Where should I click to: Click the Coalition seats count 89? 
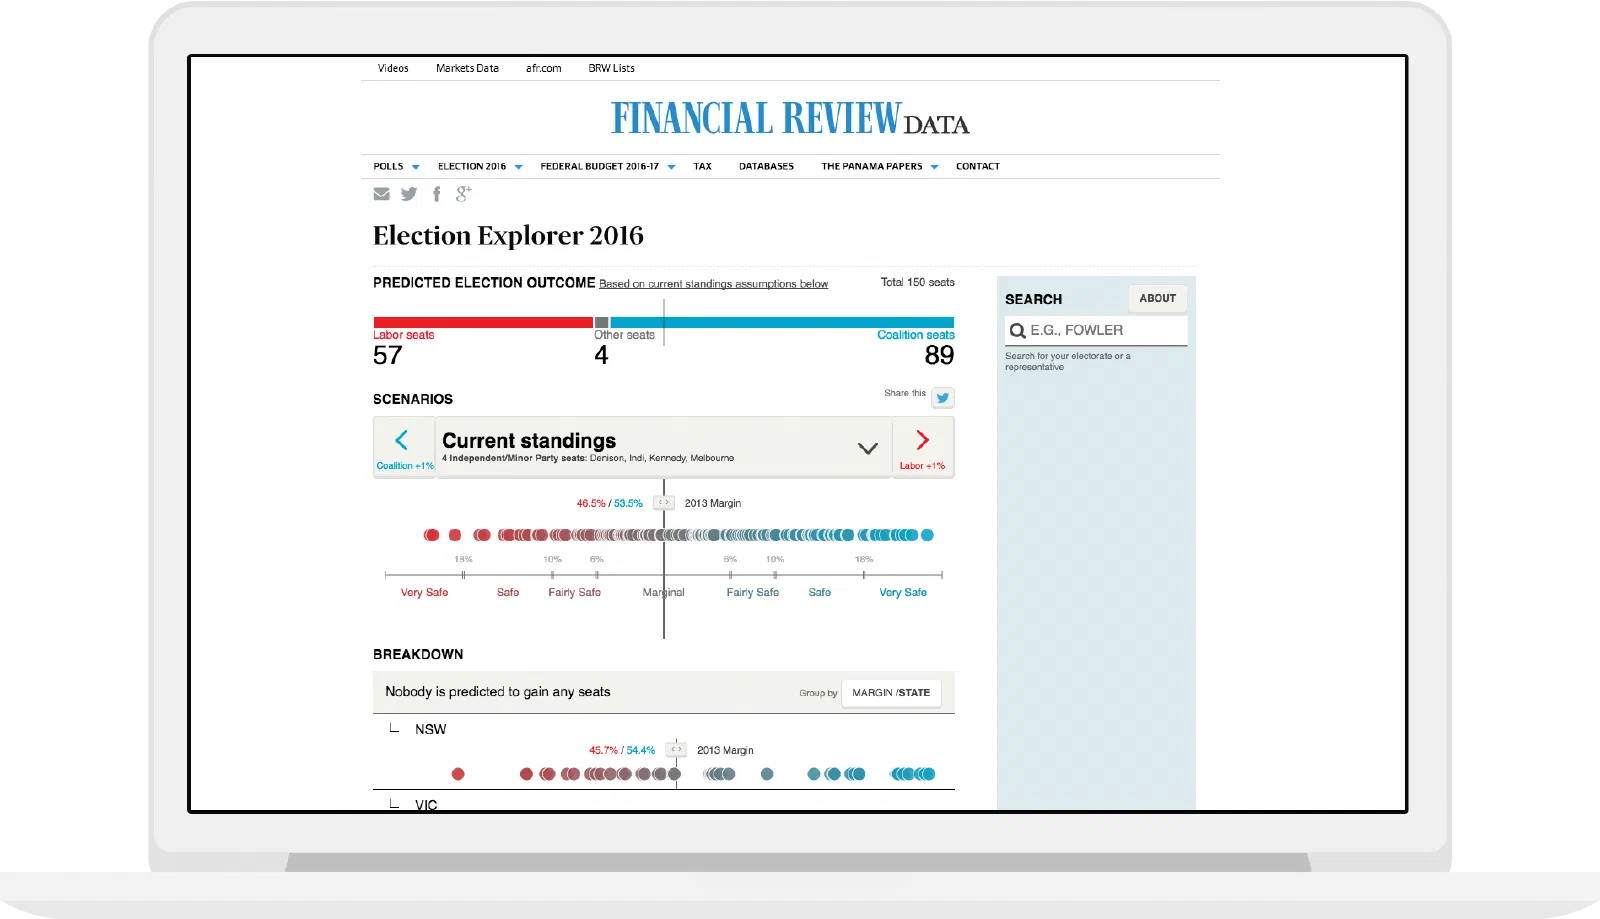[x=940, y=356]
